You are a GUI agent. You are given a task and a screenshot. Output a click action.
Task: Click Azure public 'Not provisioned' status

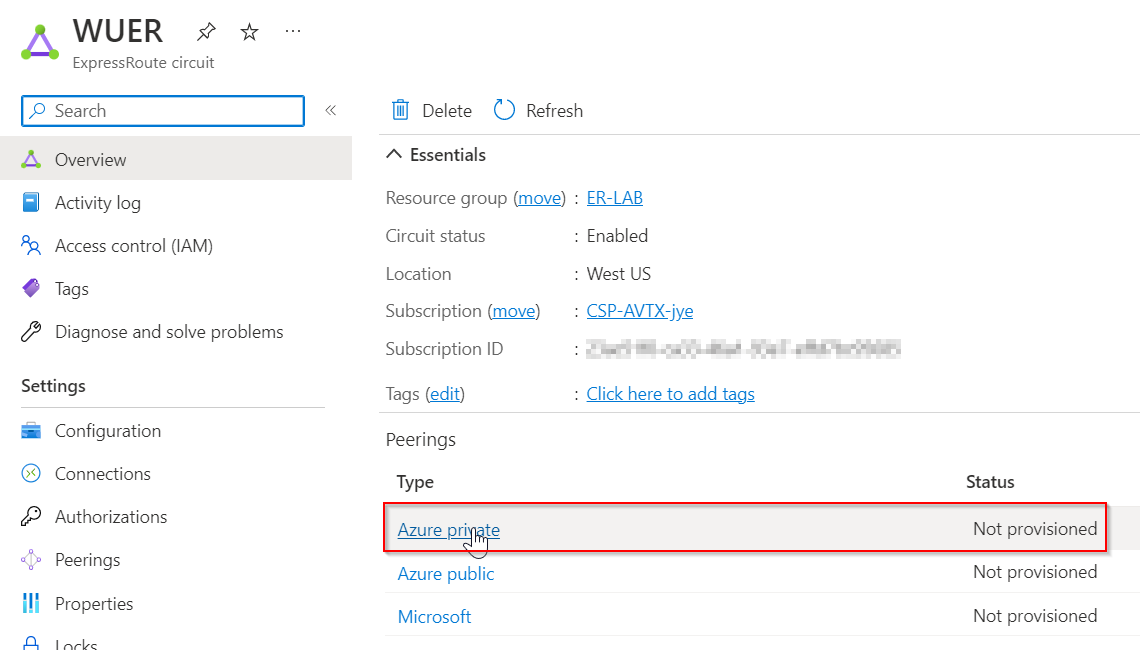coord(1035,572)
